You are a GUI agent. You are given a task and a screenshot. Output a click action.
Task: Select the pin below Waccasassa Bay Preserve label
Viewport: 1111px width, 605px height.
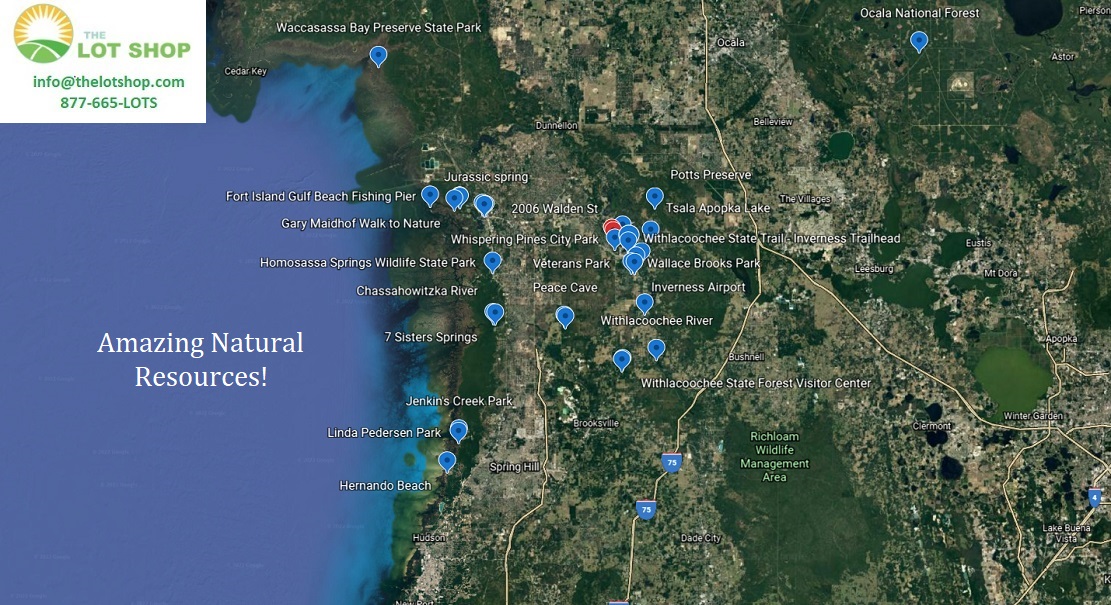point(378,56)
